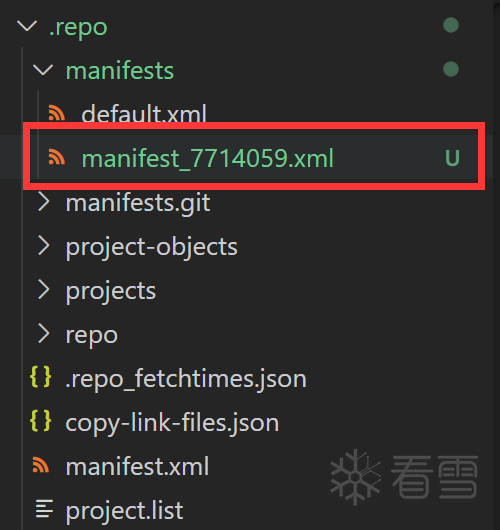Select manifest_7714059.xml in the tree
Viewport: 500px width, 530px height.
tap(254, 157)
